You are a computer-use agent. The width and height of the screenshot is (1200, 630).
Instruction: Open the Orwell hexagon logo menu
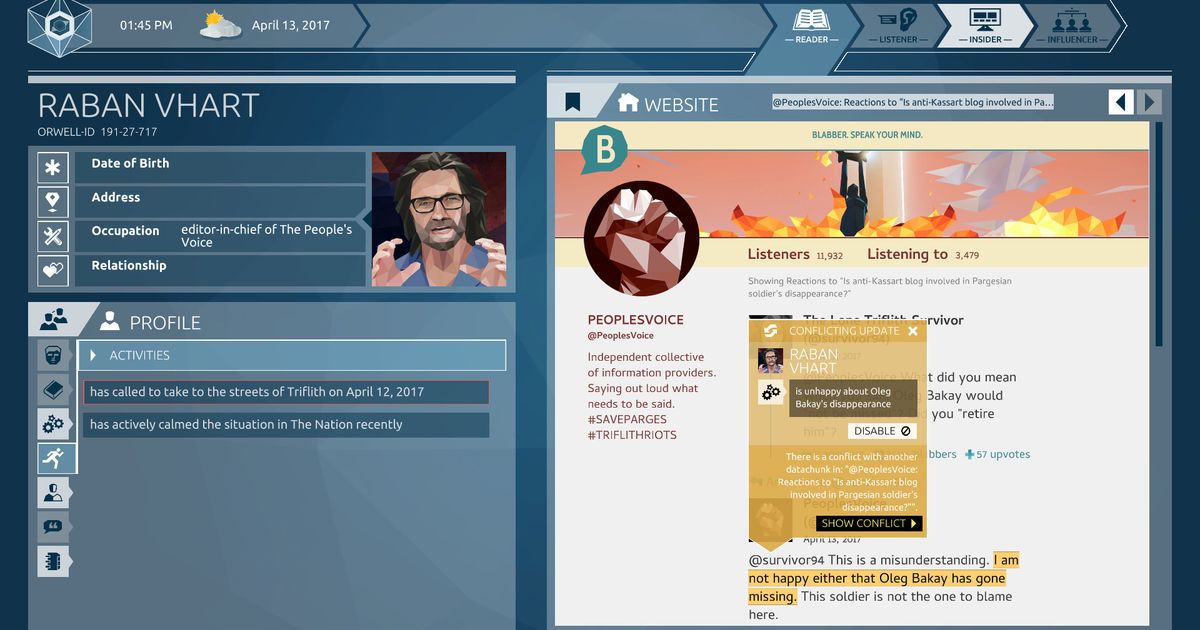[x=60, y=26]
